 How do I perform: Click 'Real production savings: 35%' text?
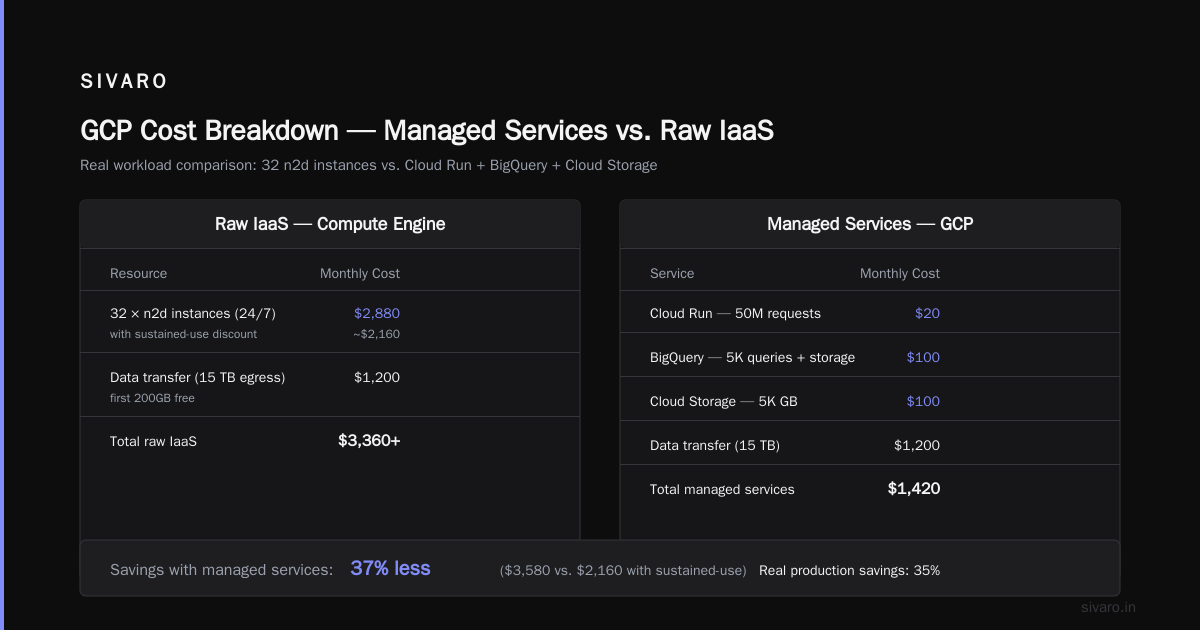(849, 570)
